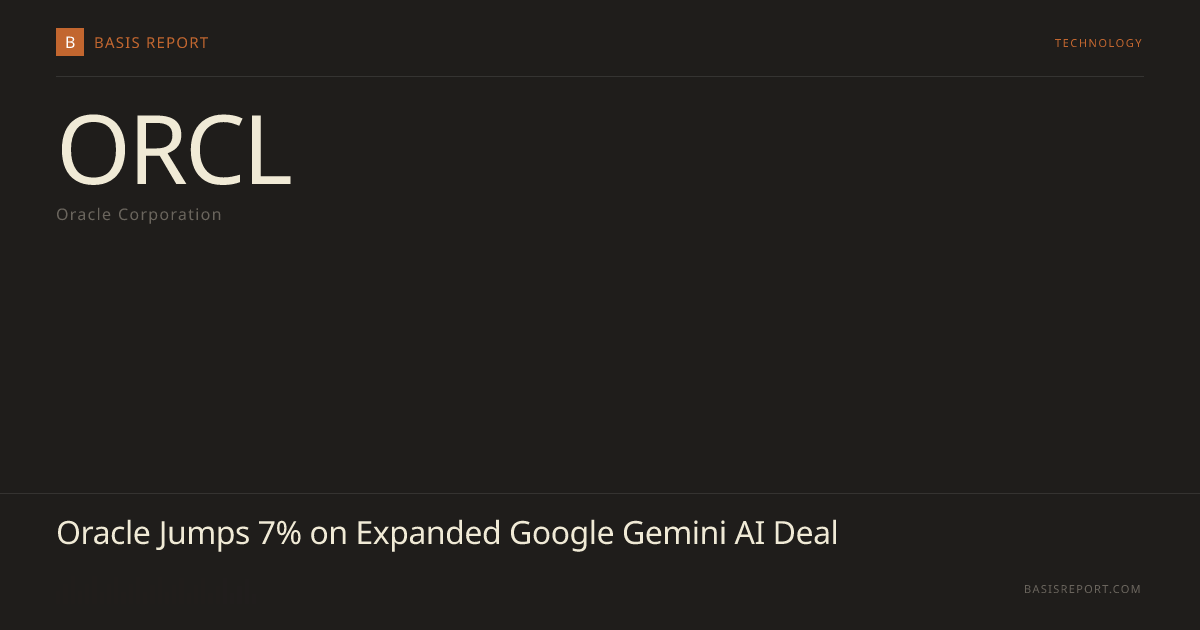Visit the basisreport.com link in the footer
Image resolution: width=1200 pixels, height=630 pixels.
[1082, 589]
